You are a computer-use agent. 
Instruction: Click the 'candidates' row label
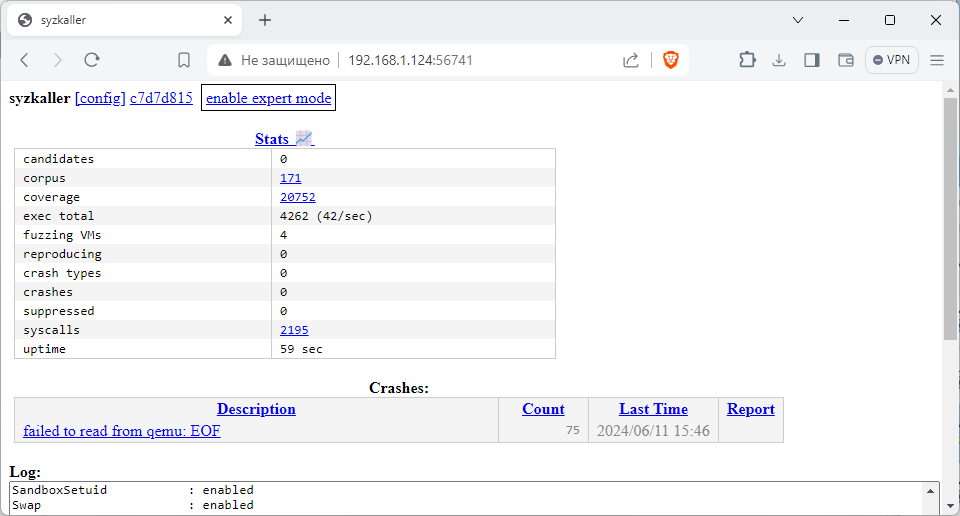click(x=58, y=159)
